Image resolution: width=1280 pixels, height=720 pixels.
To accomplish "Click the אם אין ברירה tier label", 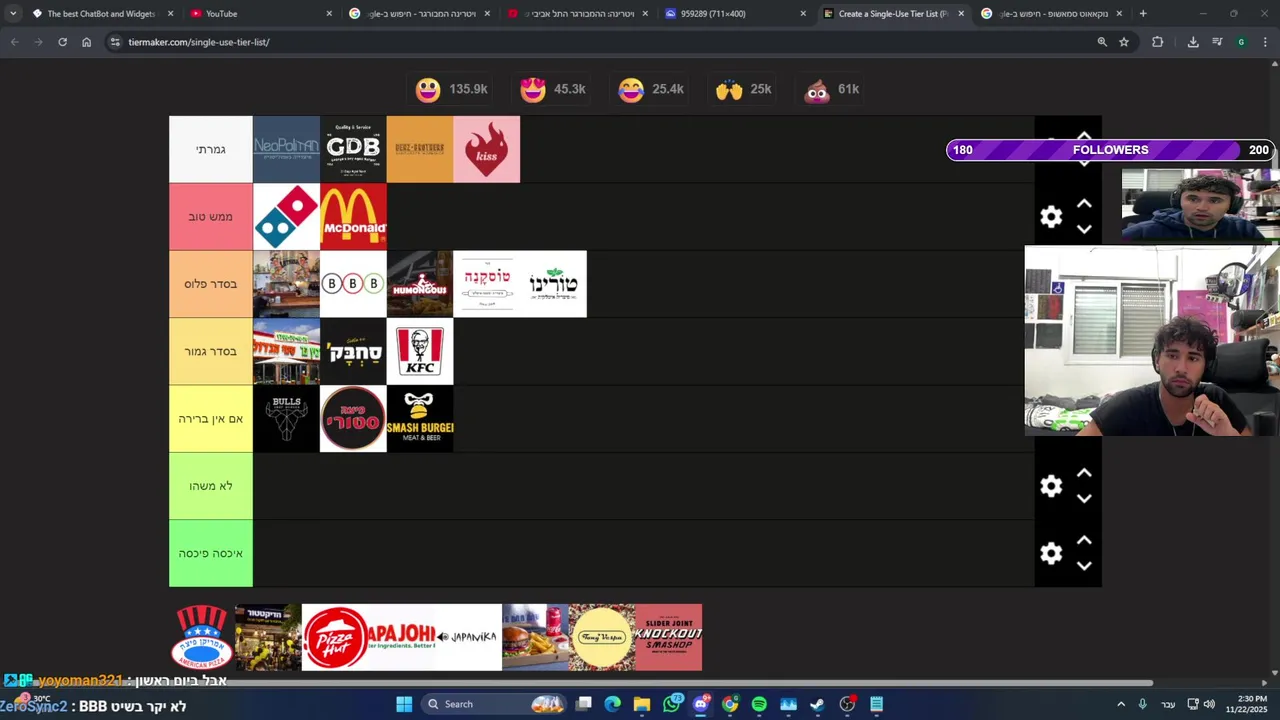I will (x=211, y=418).
